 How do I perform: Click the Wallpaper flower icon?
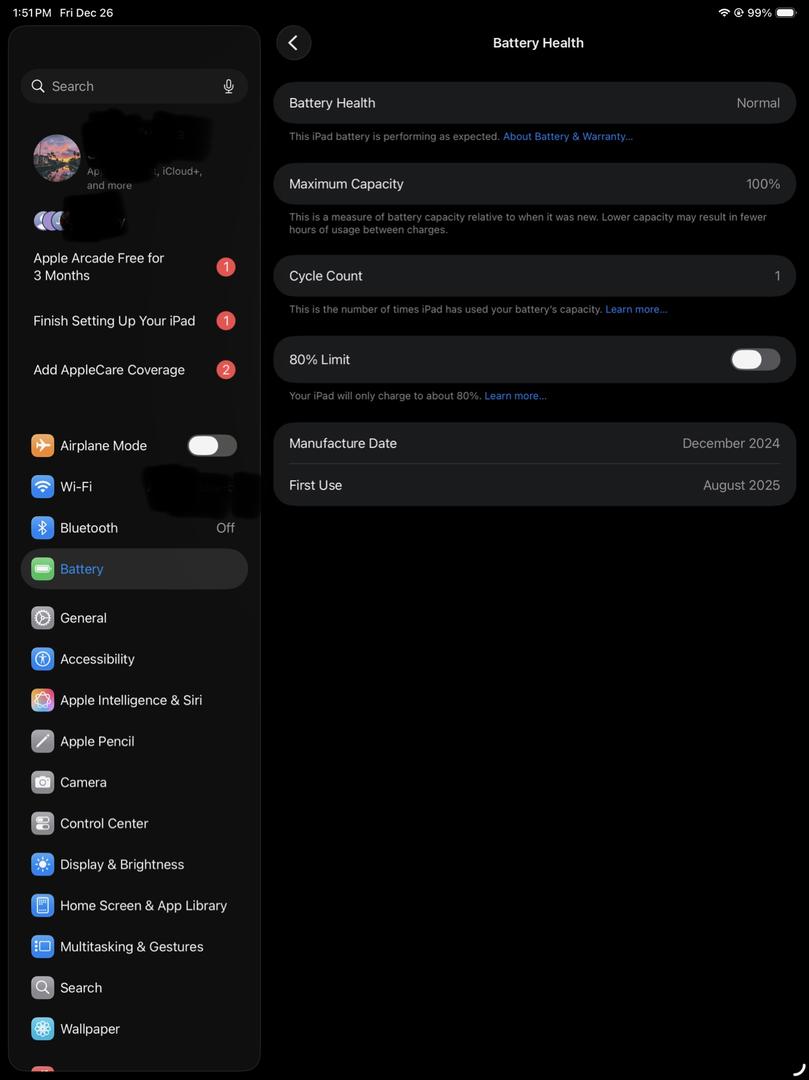(43, 1029)
